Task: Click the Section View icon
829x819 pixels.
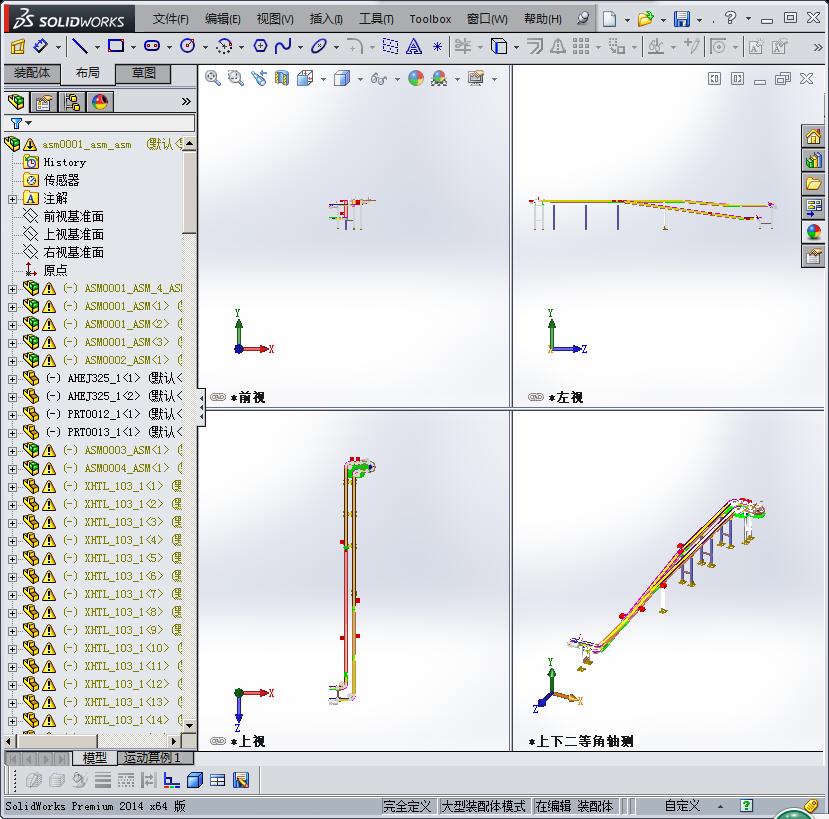Action: click(x=282, y=79)
